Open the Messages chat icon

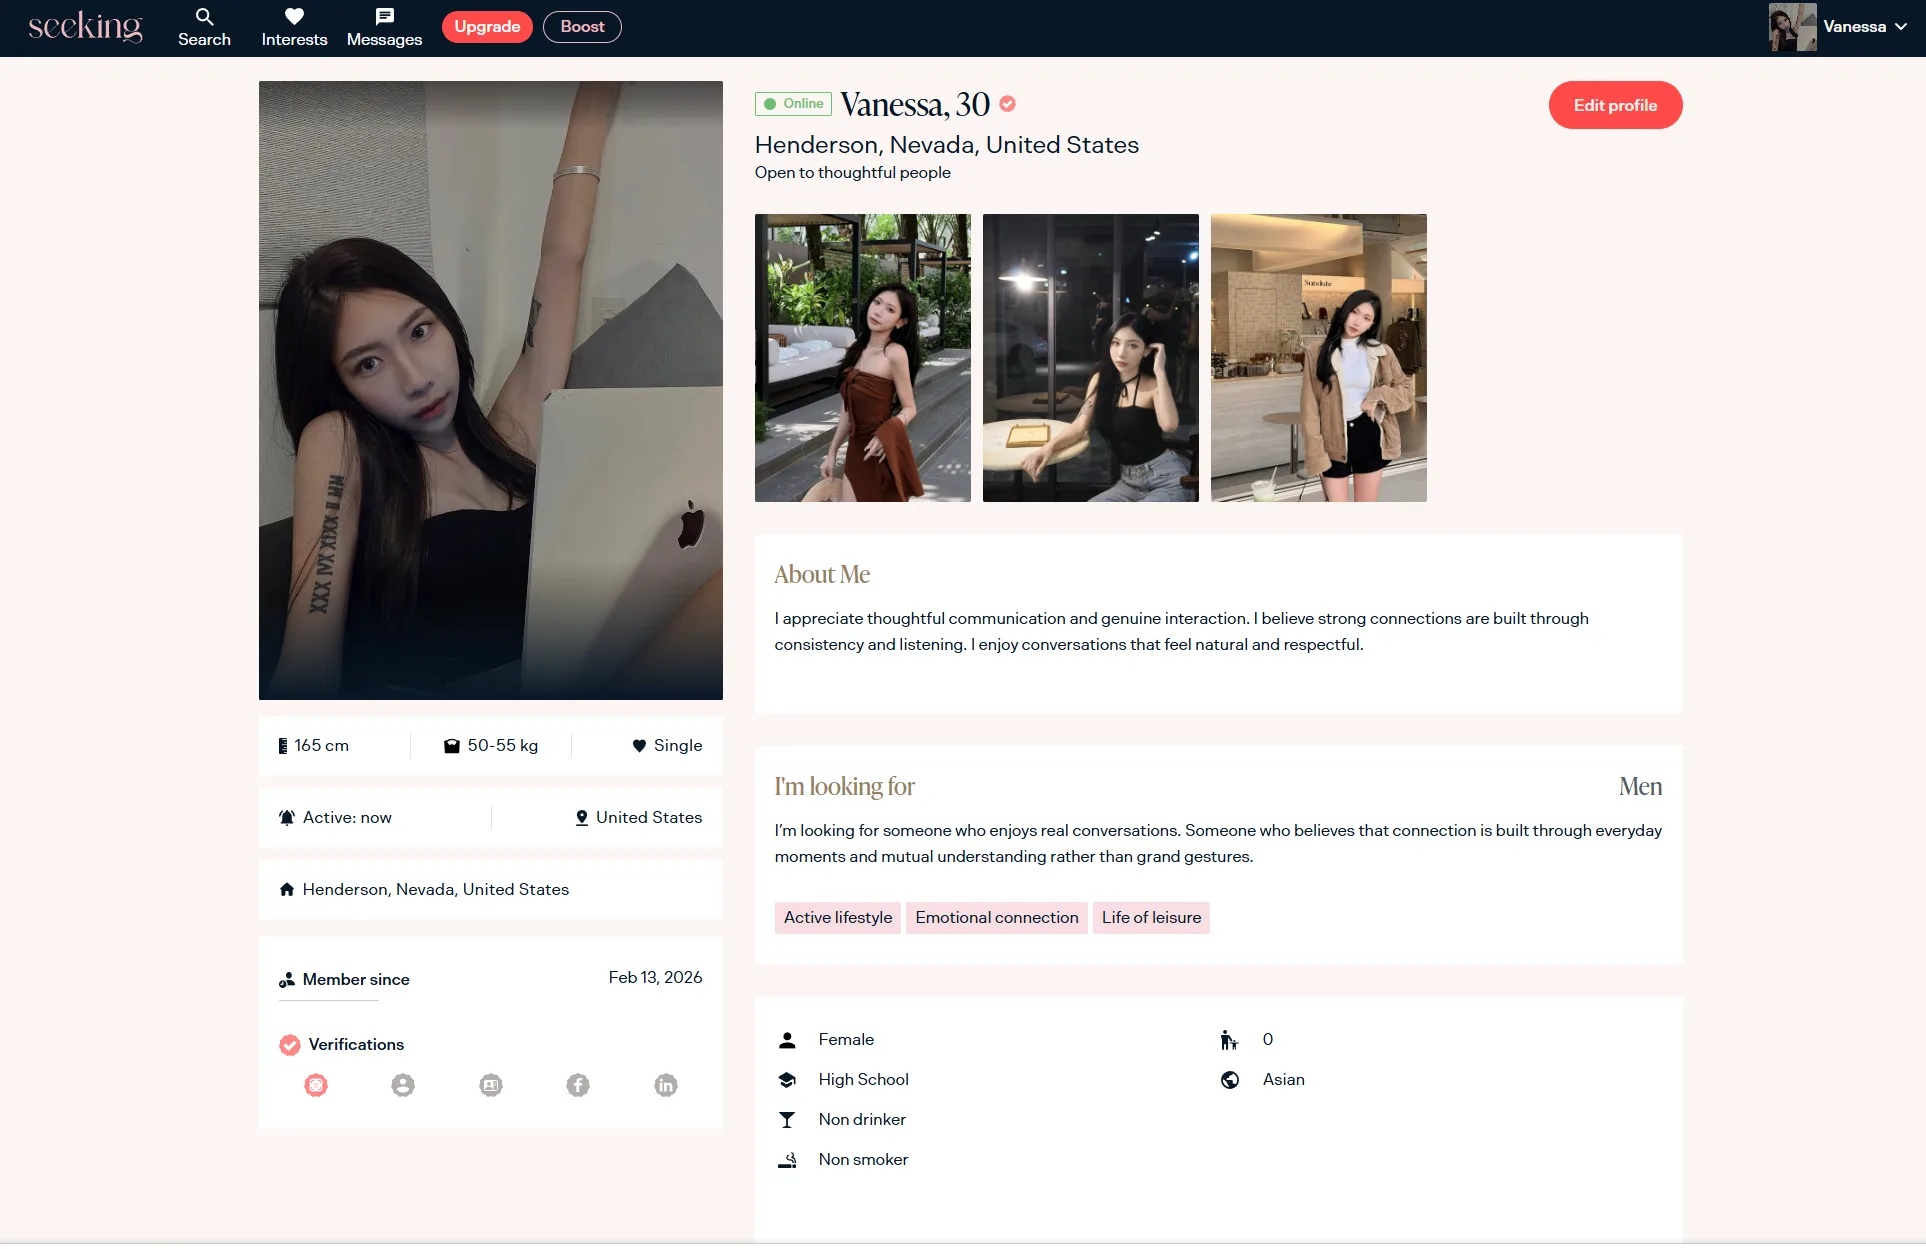384,17
